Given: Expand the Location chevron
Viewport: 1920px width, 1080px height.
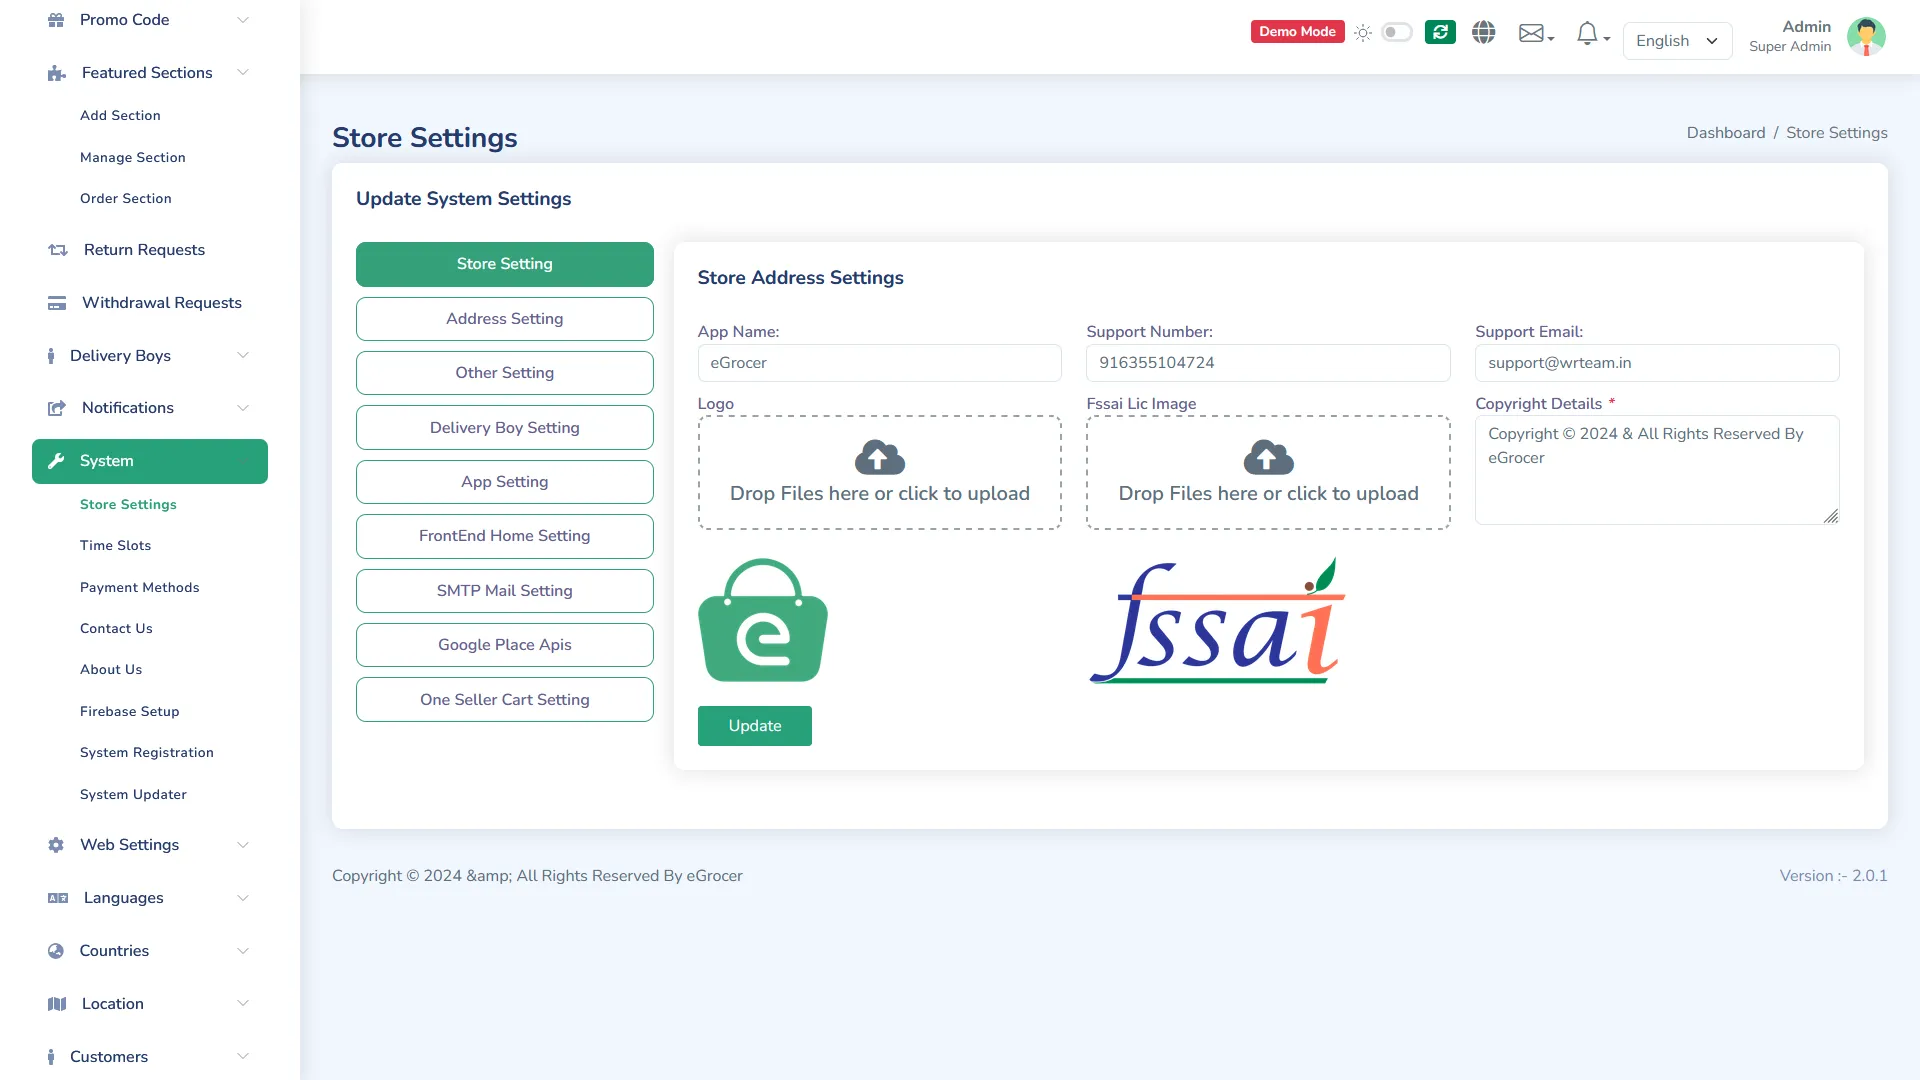Looking at the screenshot, I should point(243,1004).
